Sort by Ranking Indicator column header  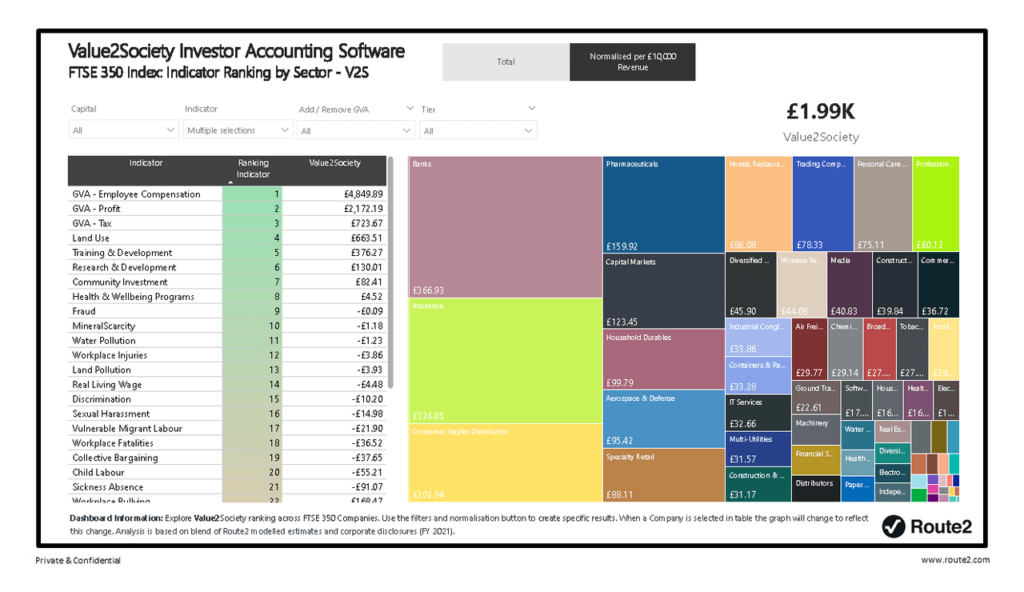[253, 169]
